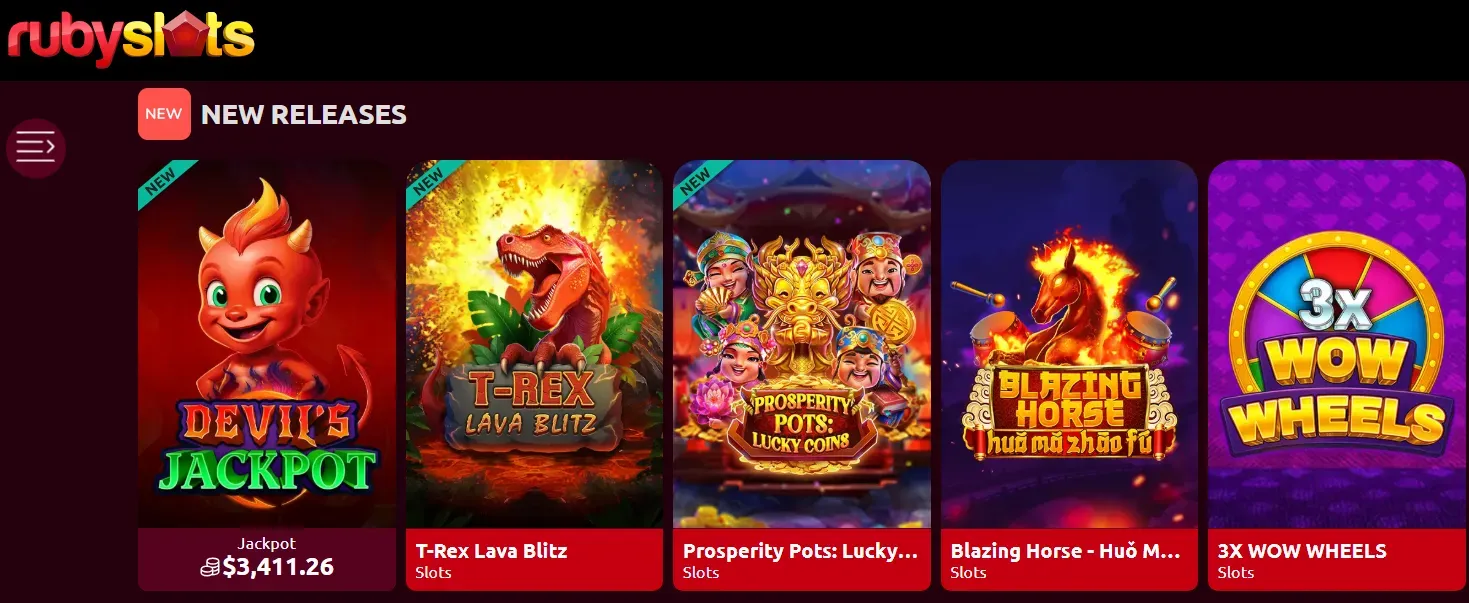This screenshot has width=1469, height=603.
Task: Click the red NEW badge icon
Action: point(164,114)
